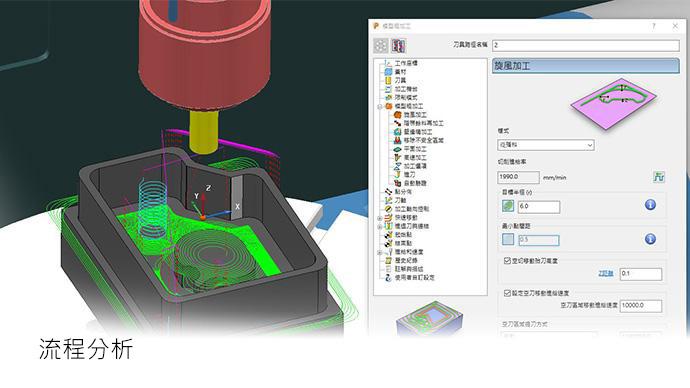Click the Z距離 hyperlink label

point(606,274)
